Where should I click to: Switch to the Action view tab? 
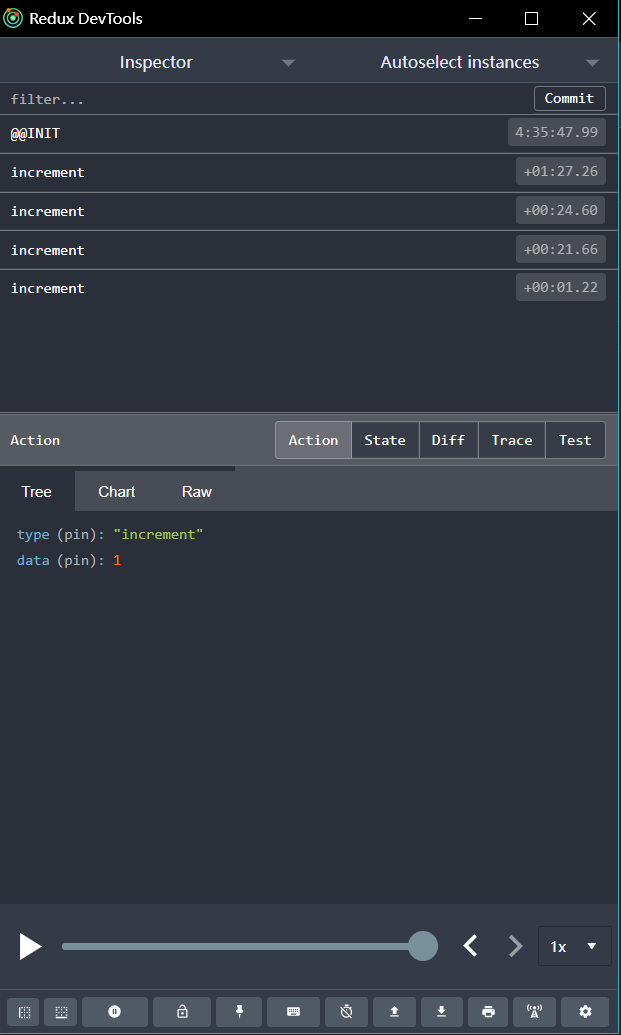click(x=313, y=440)
